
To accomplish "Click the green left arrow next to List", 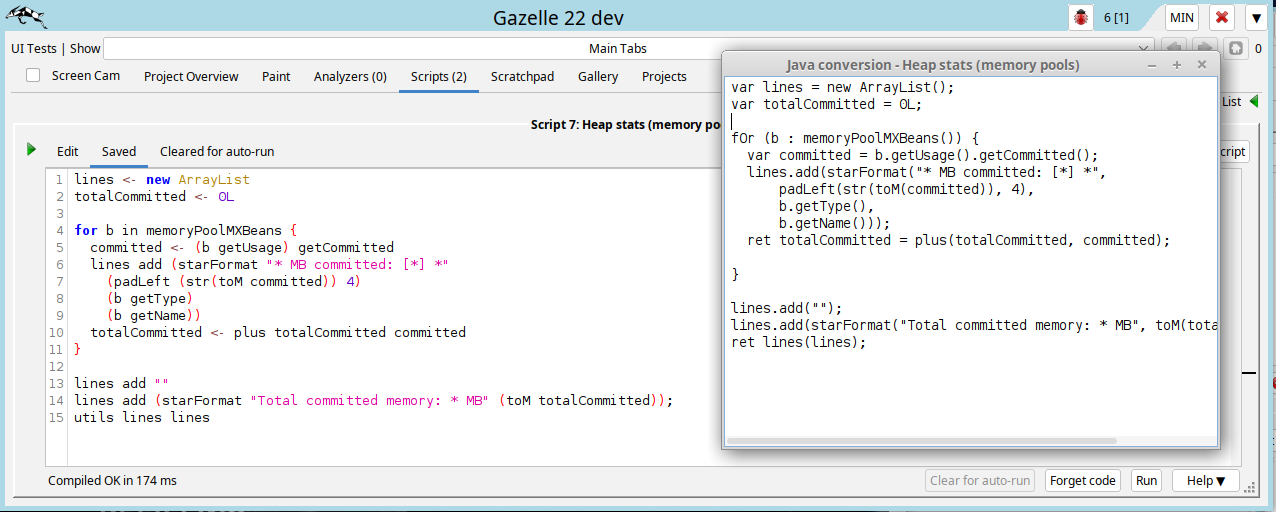I will [1254, 101].
